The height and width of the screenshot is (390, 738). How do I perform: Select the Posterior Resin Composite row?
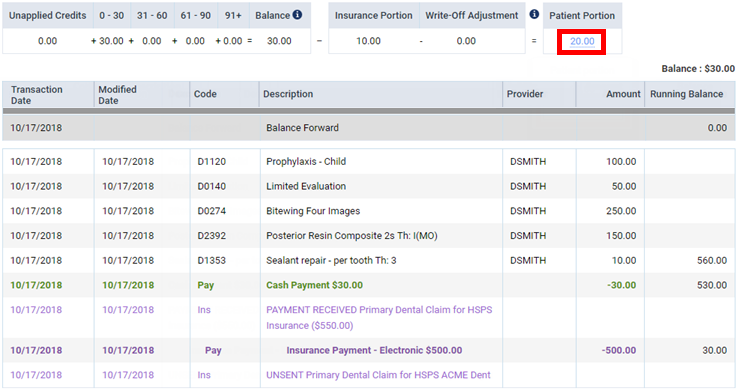point(369,236)
